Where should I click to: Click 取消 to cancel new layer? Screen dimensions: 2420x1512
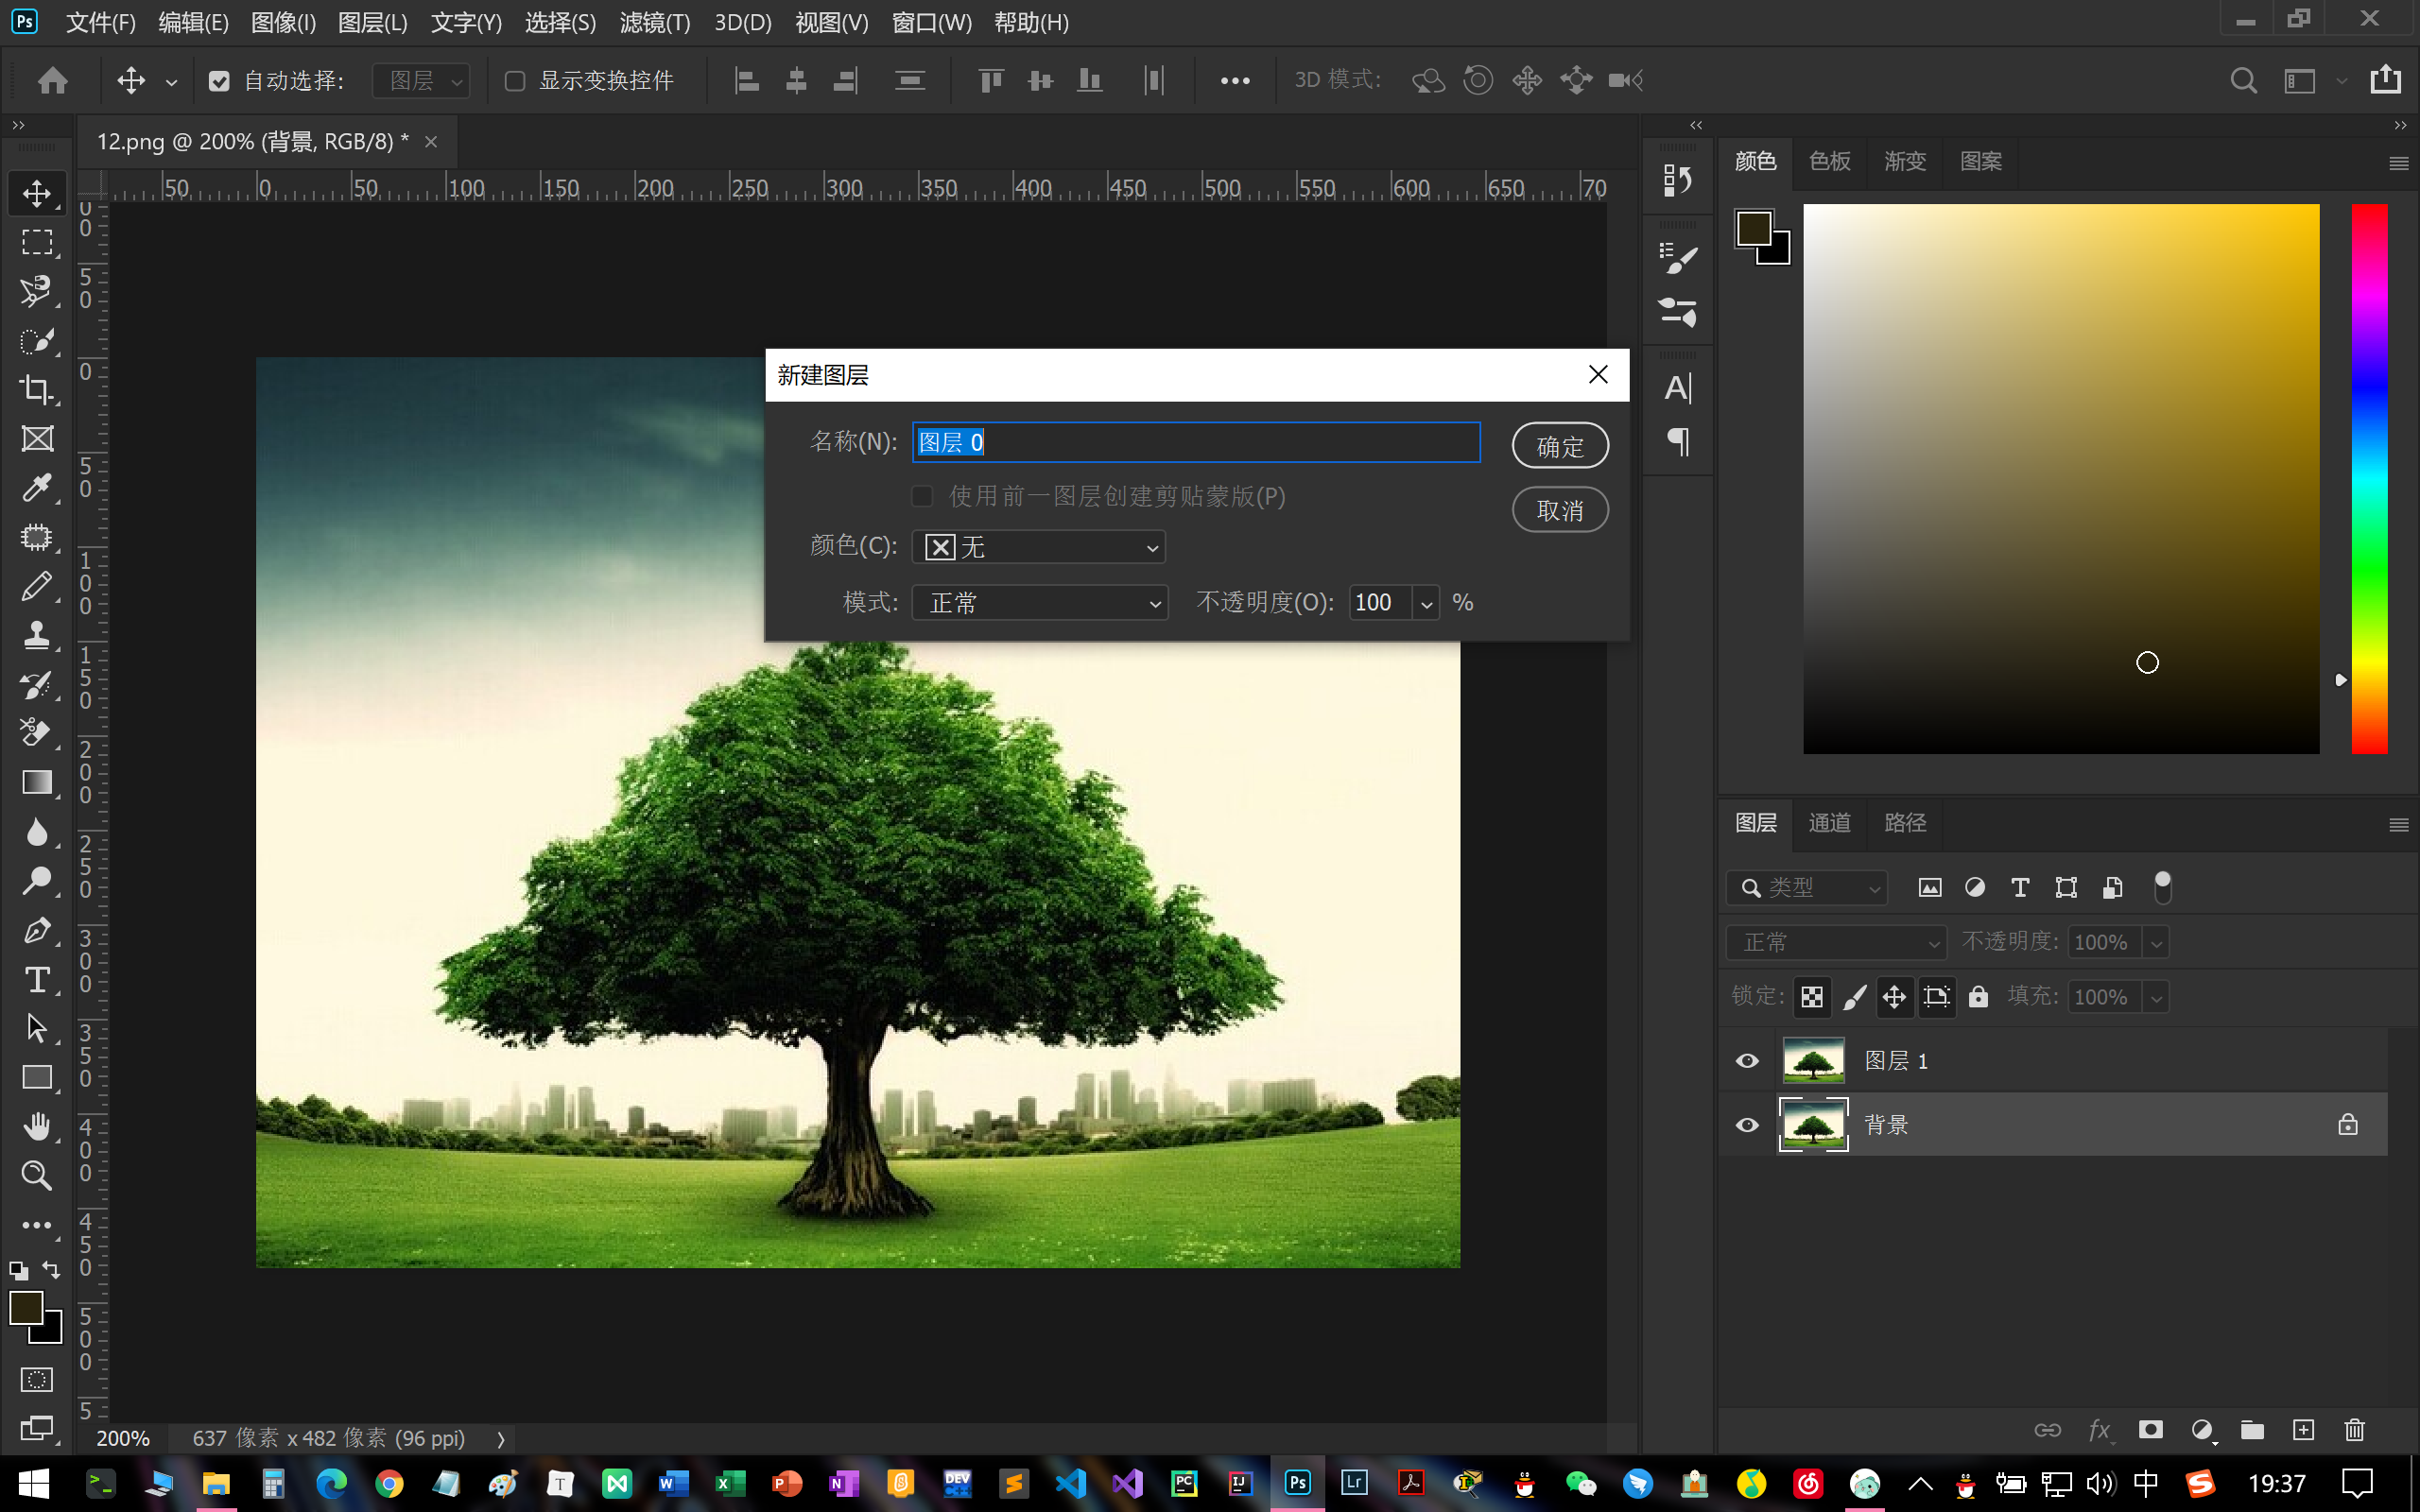pos(1560,510)
